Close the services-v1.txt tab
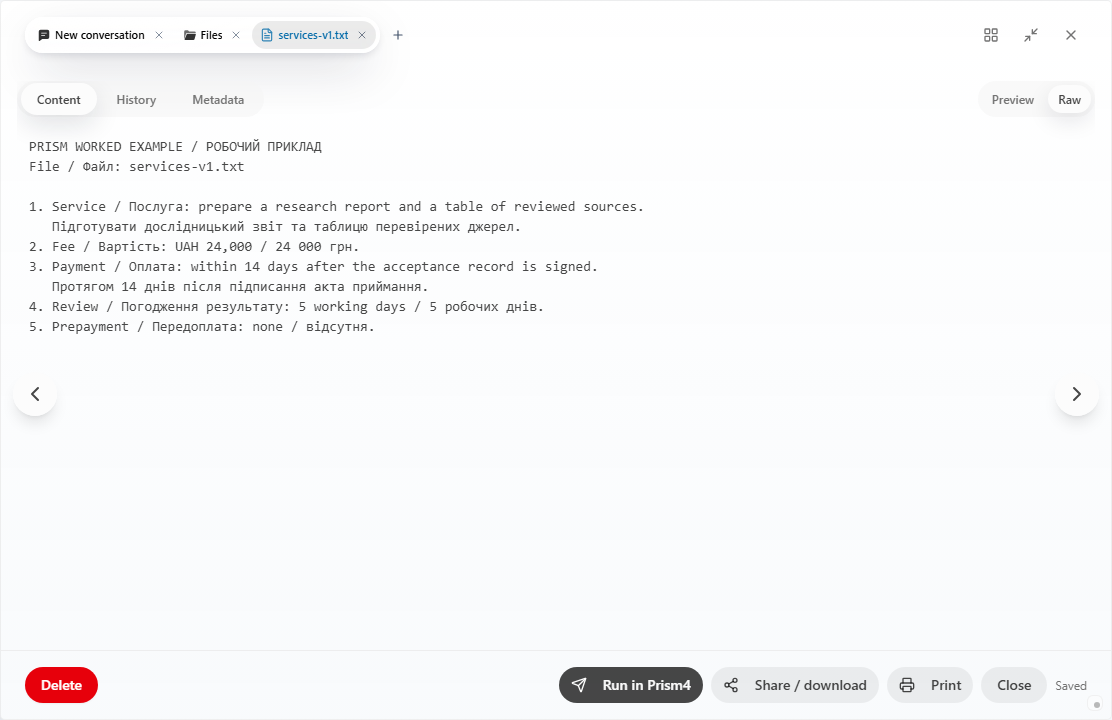This screenshot has height=720, width=1112. [362, 35]
